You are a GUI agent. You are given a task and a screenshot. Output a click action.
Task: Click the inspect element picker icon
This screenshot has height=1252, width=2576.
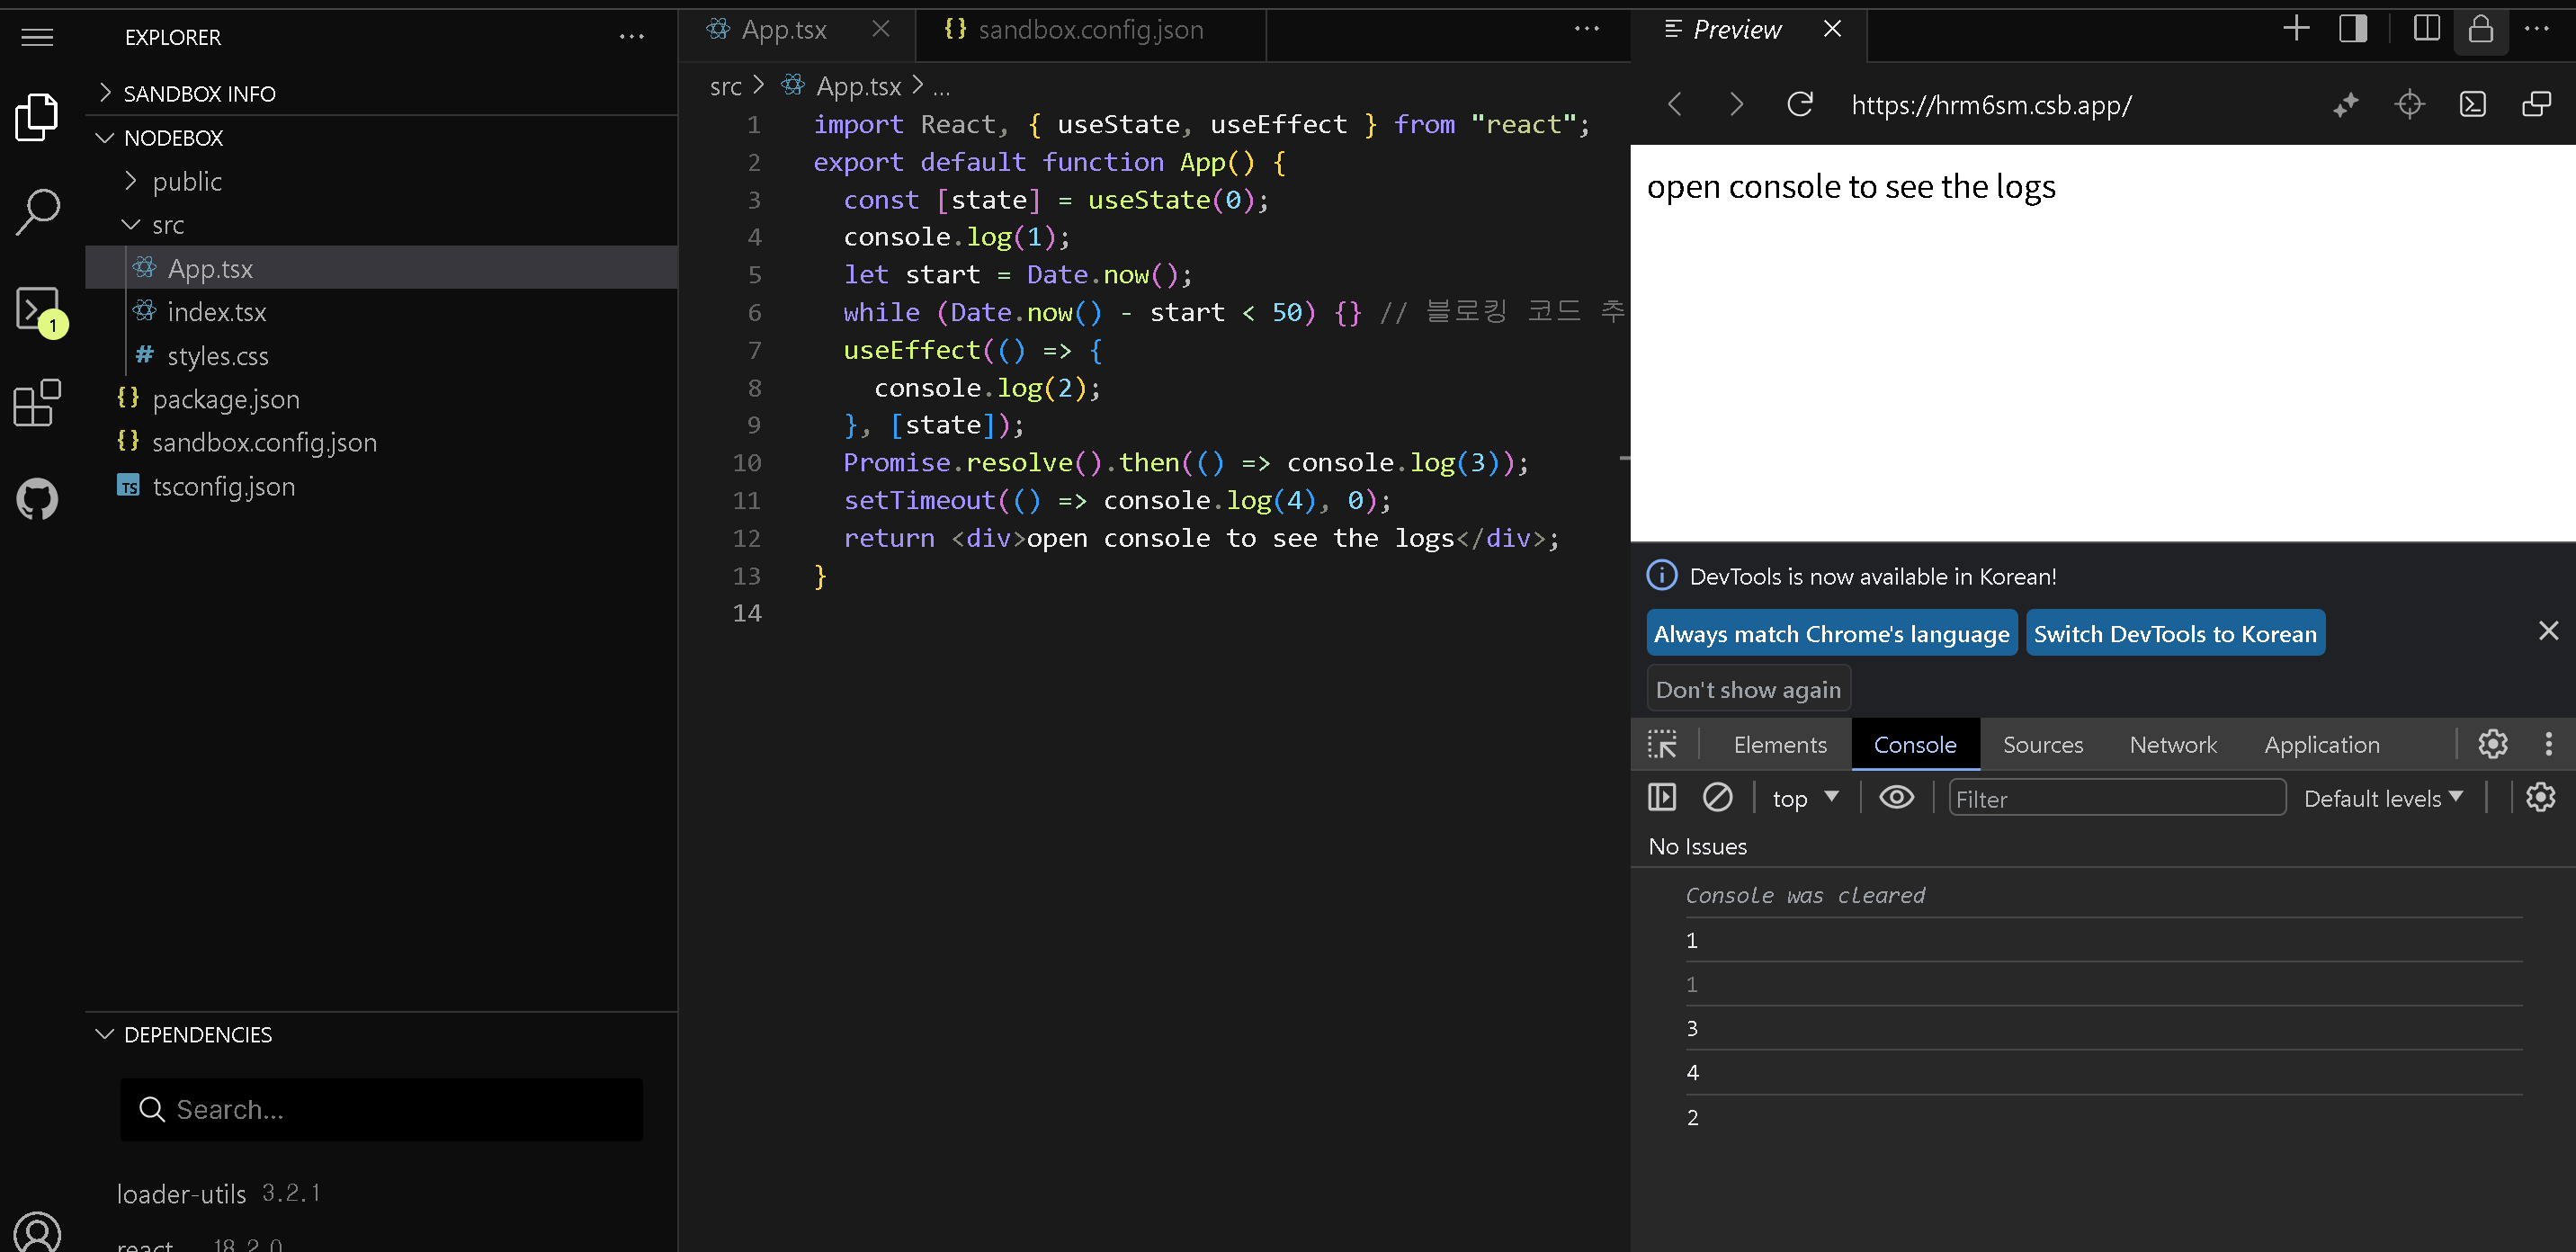click(1662, 744)
